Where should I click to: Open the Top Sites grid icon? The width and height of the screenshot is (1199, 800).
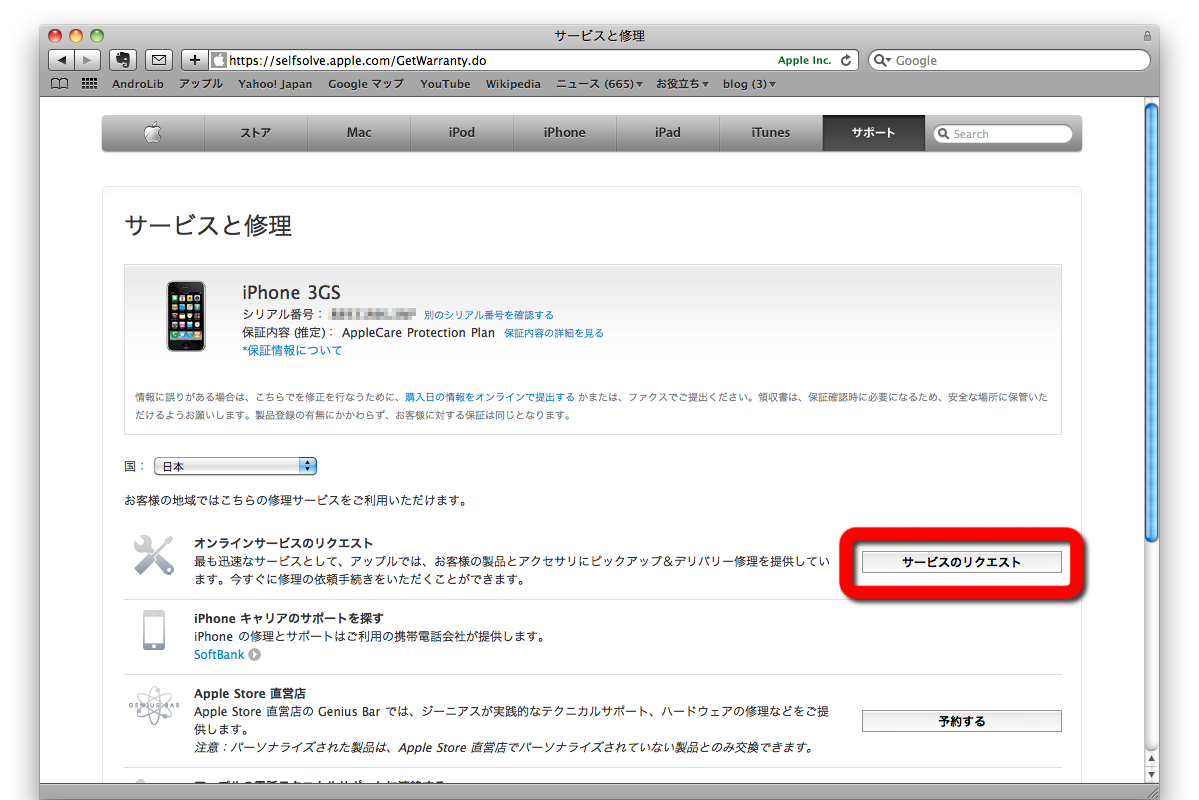[x=89, y=84]
